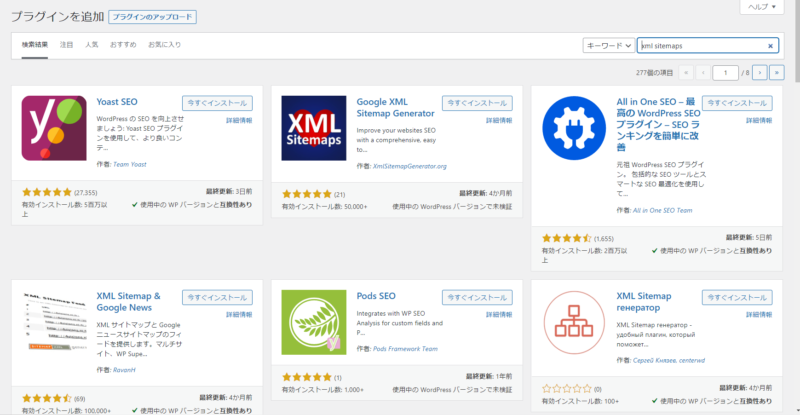
Task: Install Pods SEO now
Action: 477,297
